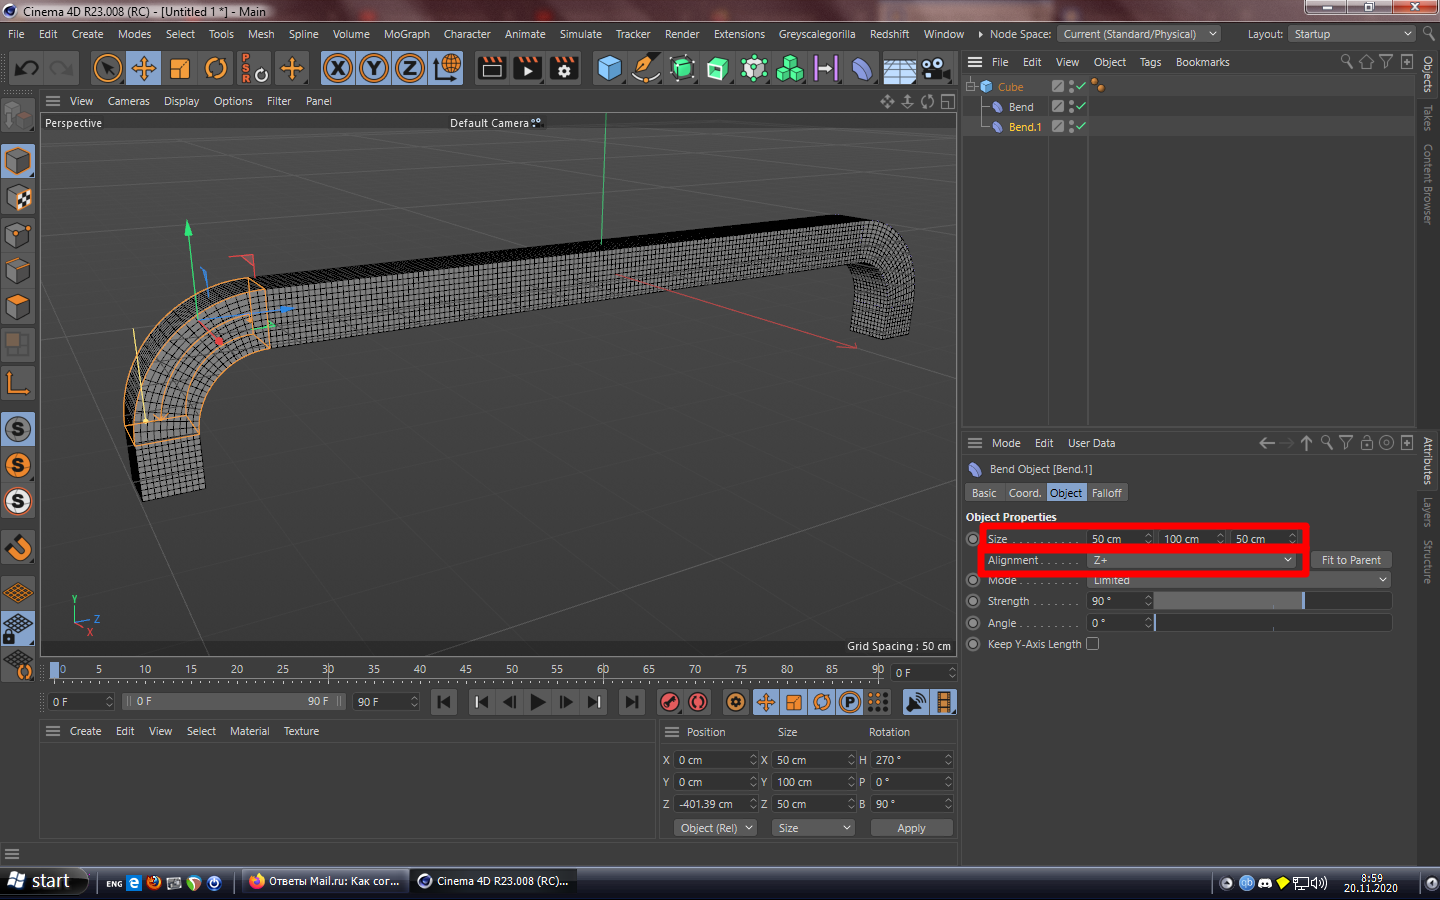Add a Cube primitive object
The width and height of the screenshot is (1440, 900).
[x=609, y=68]
